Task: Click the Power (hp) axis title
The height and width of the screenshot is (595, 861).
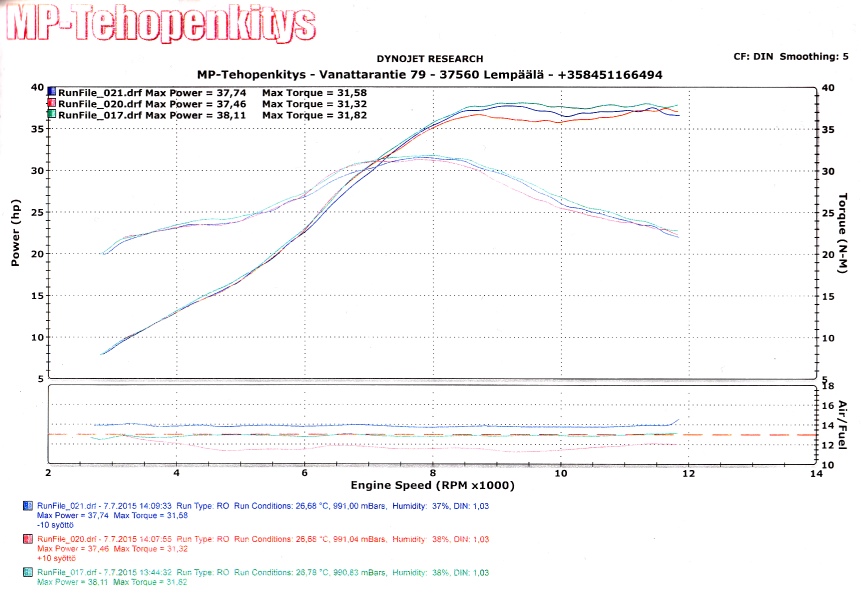Action: tap(15, 232)
